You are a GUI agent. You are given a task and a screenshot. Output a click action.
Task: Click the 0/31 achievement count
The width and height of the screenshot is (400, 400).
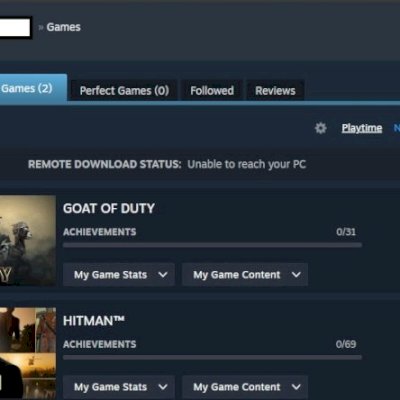(346, 232)
